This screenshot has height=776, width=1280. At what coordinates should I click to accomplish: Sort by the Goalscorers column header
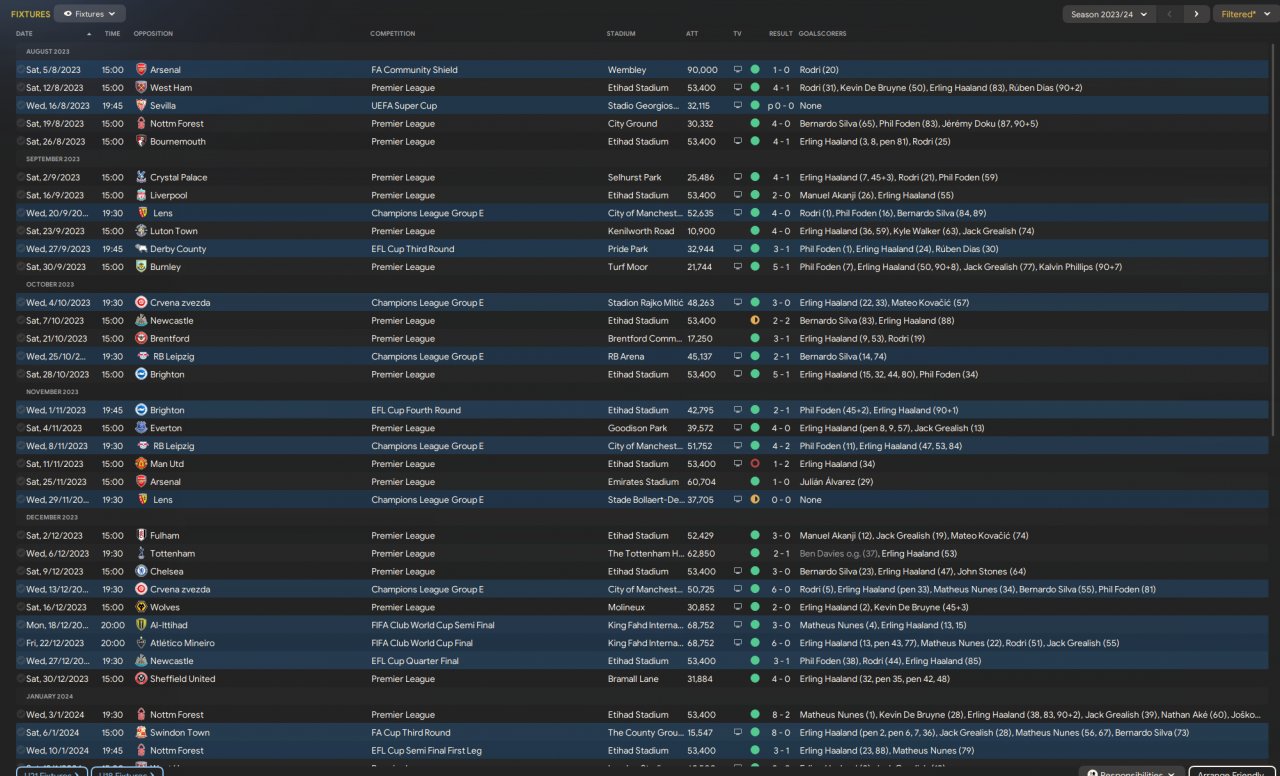(822, 34)
